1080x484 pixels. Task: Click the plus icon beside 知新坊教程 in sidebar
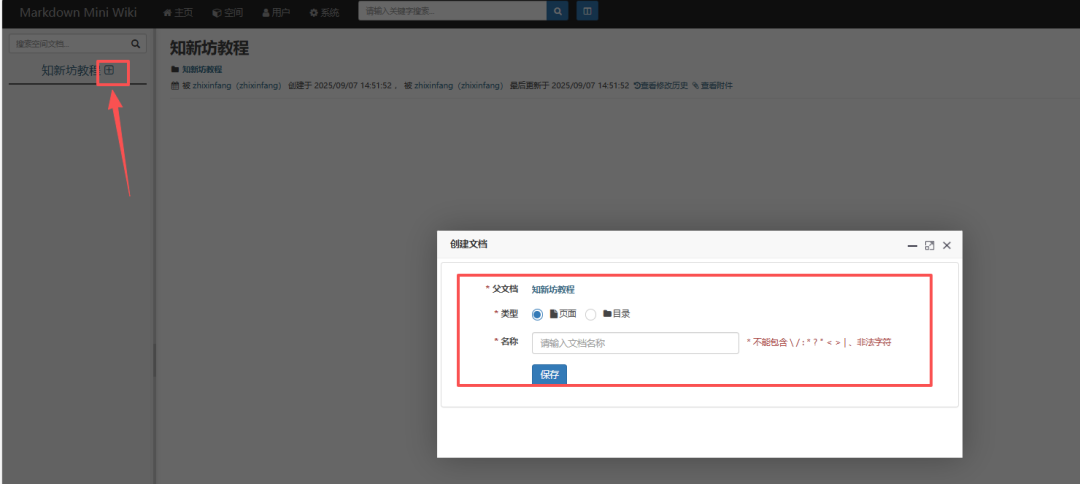pos(109,70)
